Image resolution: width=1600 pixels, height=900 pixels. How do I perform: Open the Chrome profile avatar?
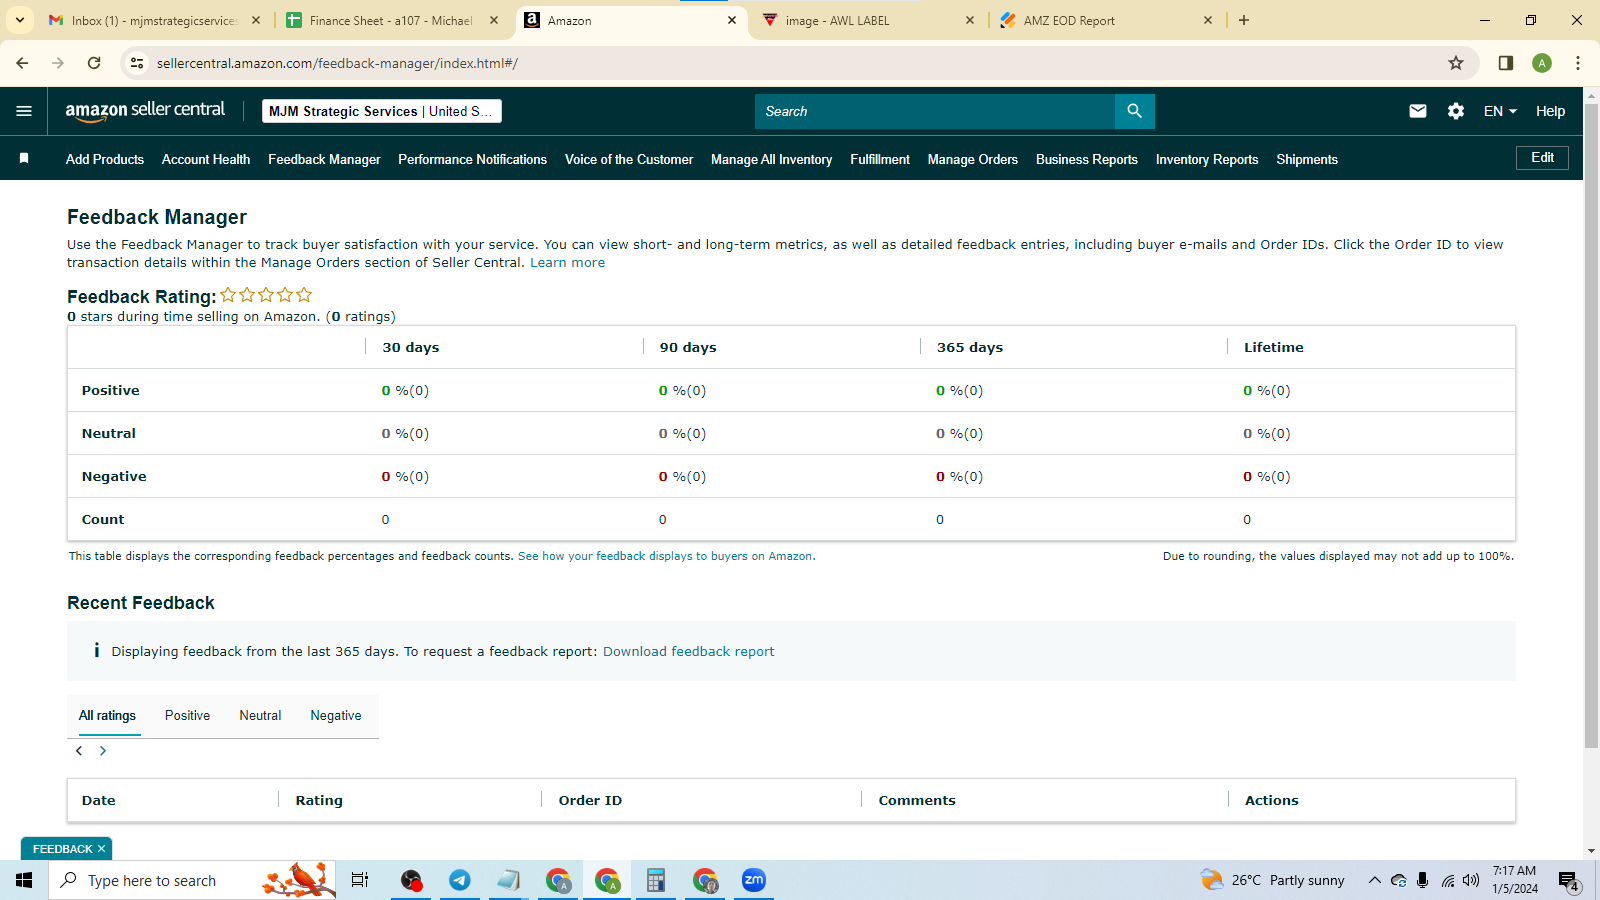point(1542,63)
